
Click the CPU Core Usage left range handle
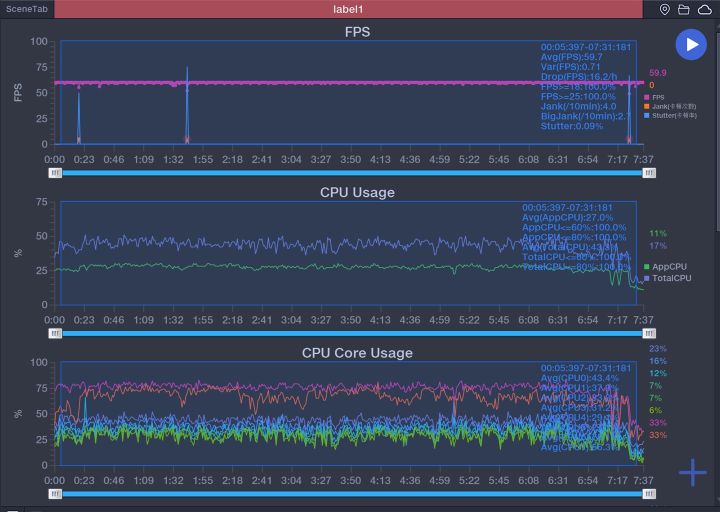point(56,493)
